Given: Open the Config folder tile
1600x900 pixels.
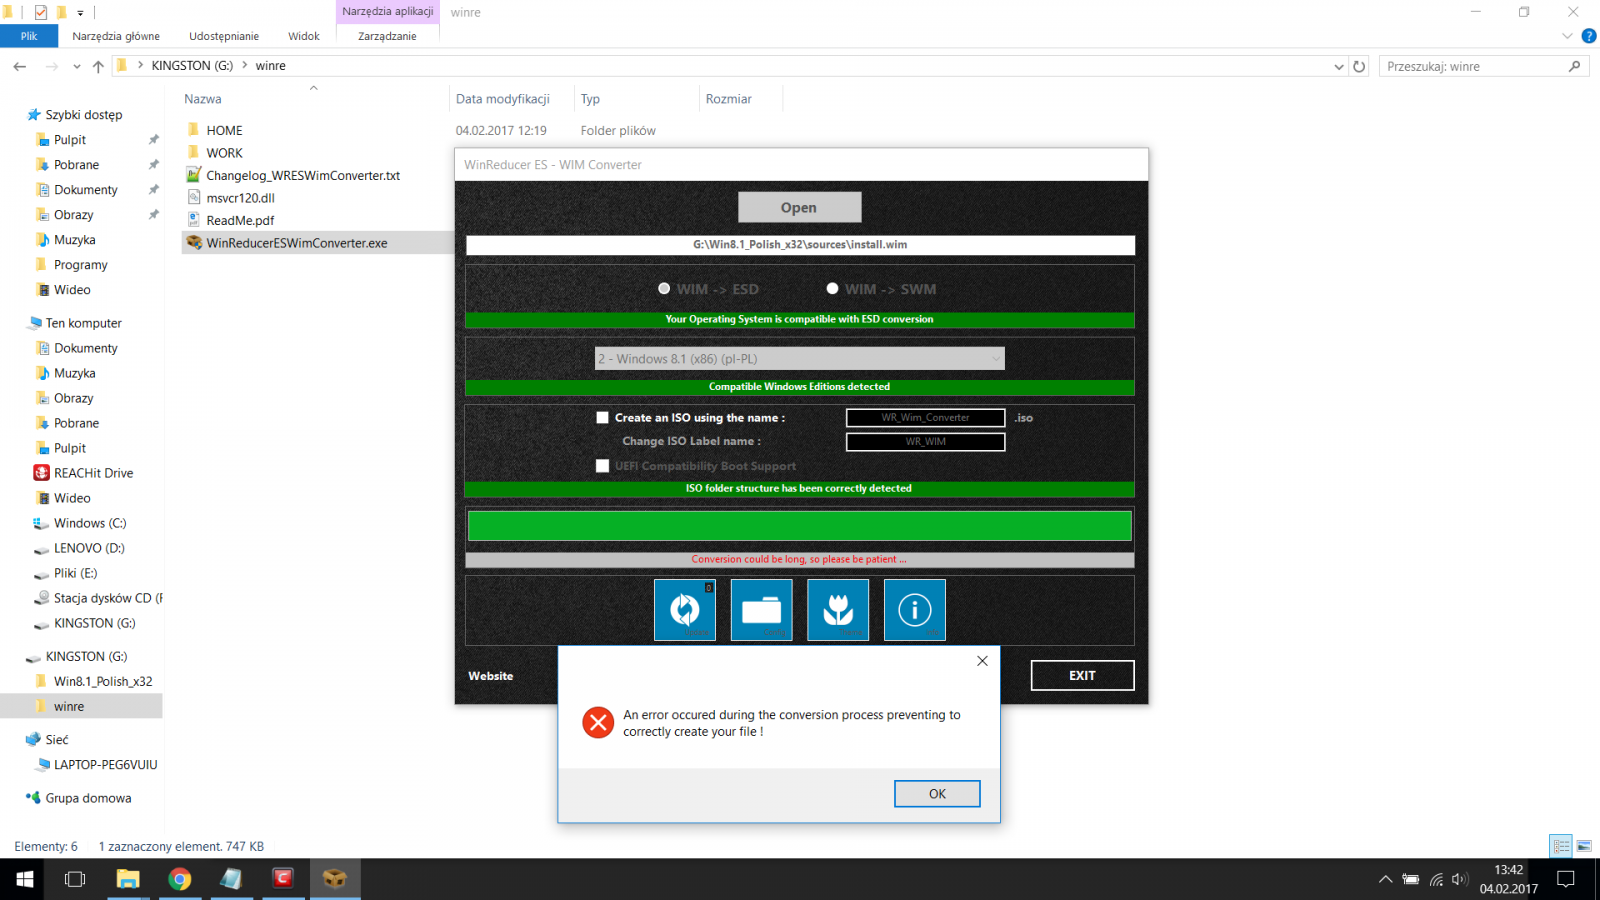Looking at the screenshot, I should (x=762, y=610).
